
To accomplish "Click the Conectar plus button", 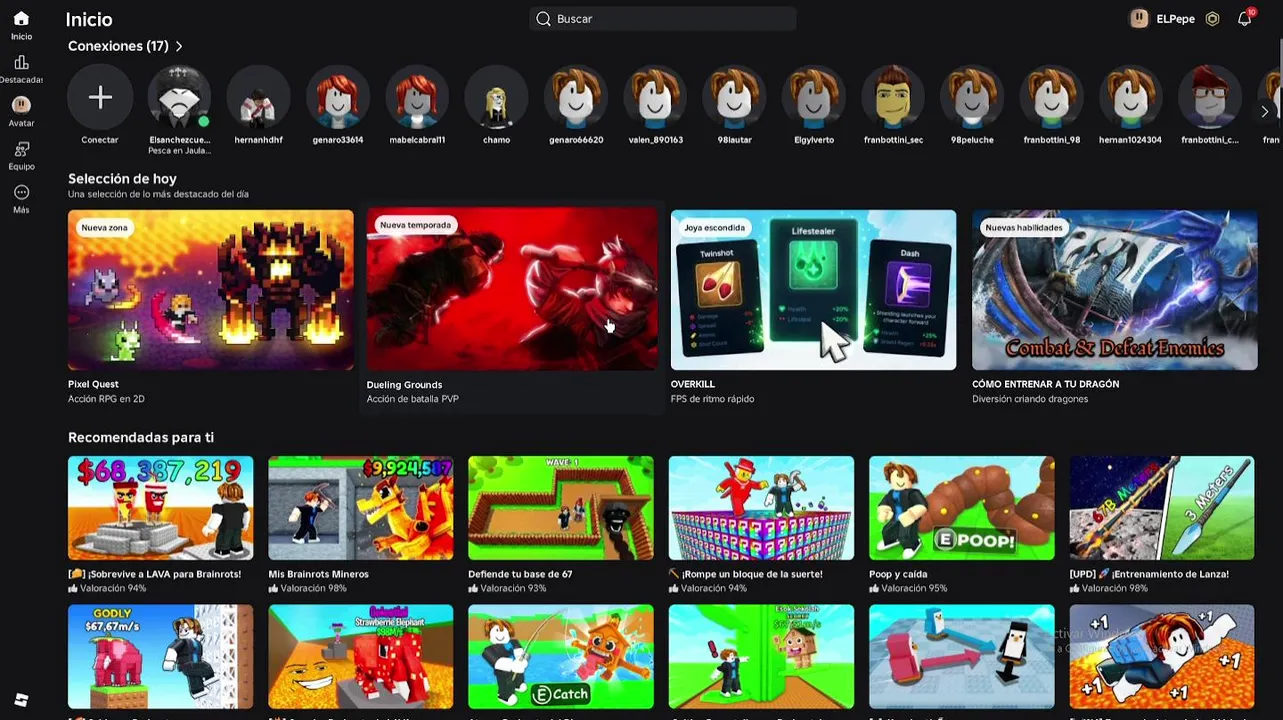I will [x=100, y=97].
